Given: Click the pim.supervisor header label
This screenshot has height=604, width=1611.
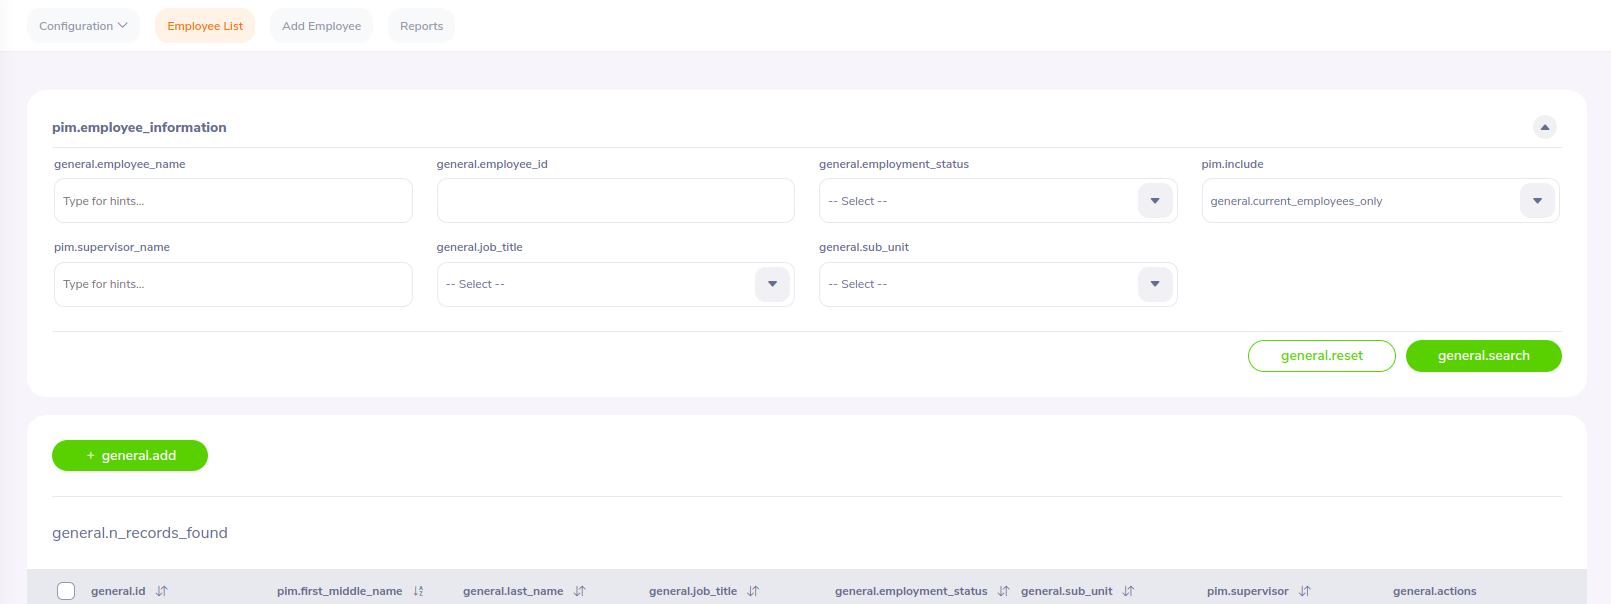Looking at the screenshot, I should coord(1248,591).
